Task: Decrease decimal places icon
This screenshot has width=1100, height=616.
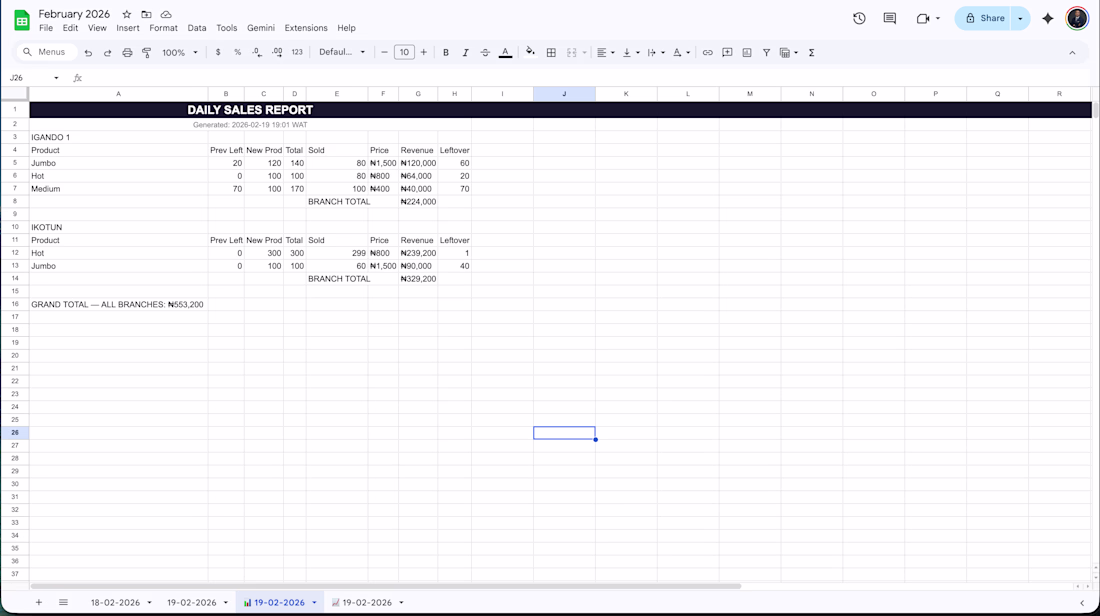Action: [x=257, y=53]
